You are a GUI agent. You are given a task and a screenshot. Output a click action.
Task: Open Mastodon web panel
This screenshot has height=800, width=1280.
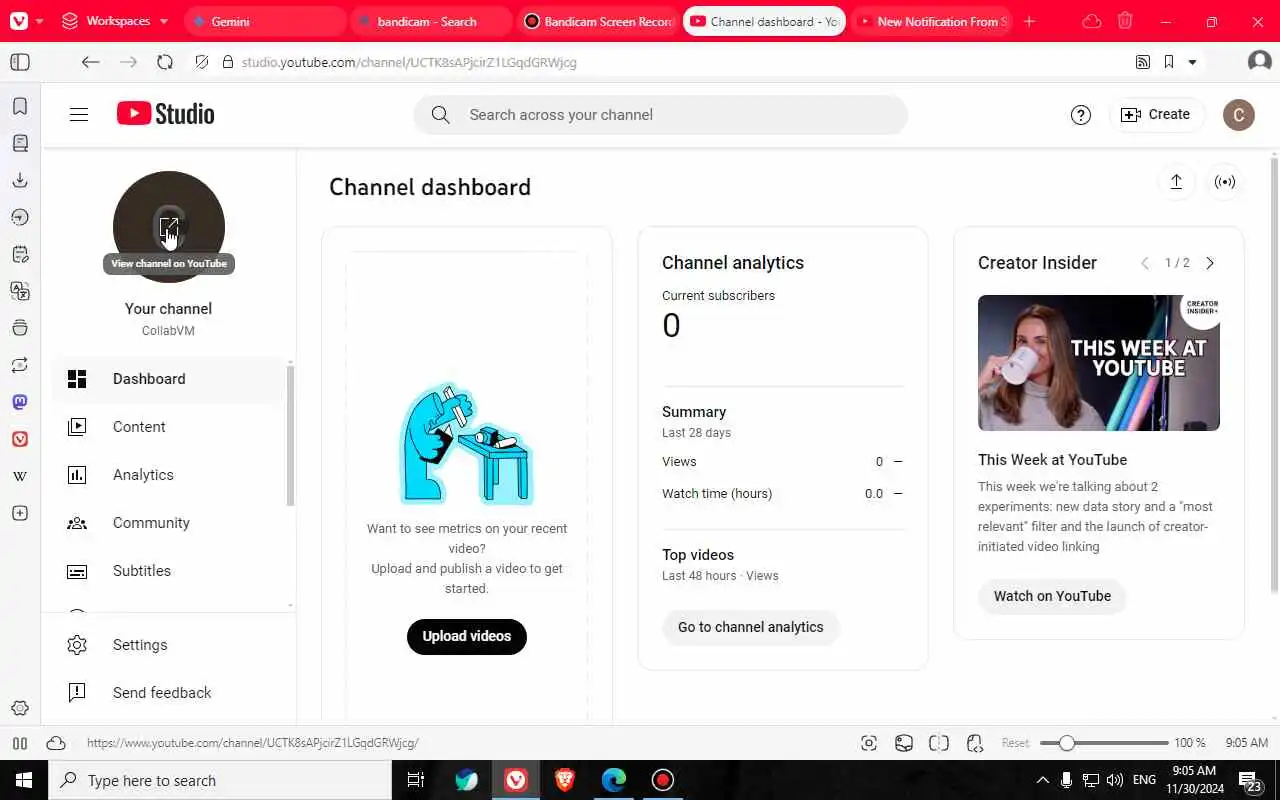coord(20,402)
